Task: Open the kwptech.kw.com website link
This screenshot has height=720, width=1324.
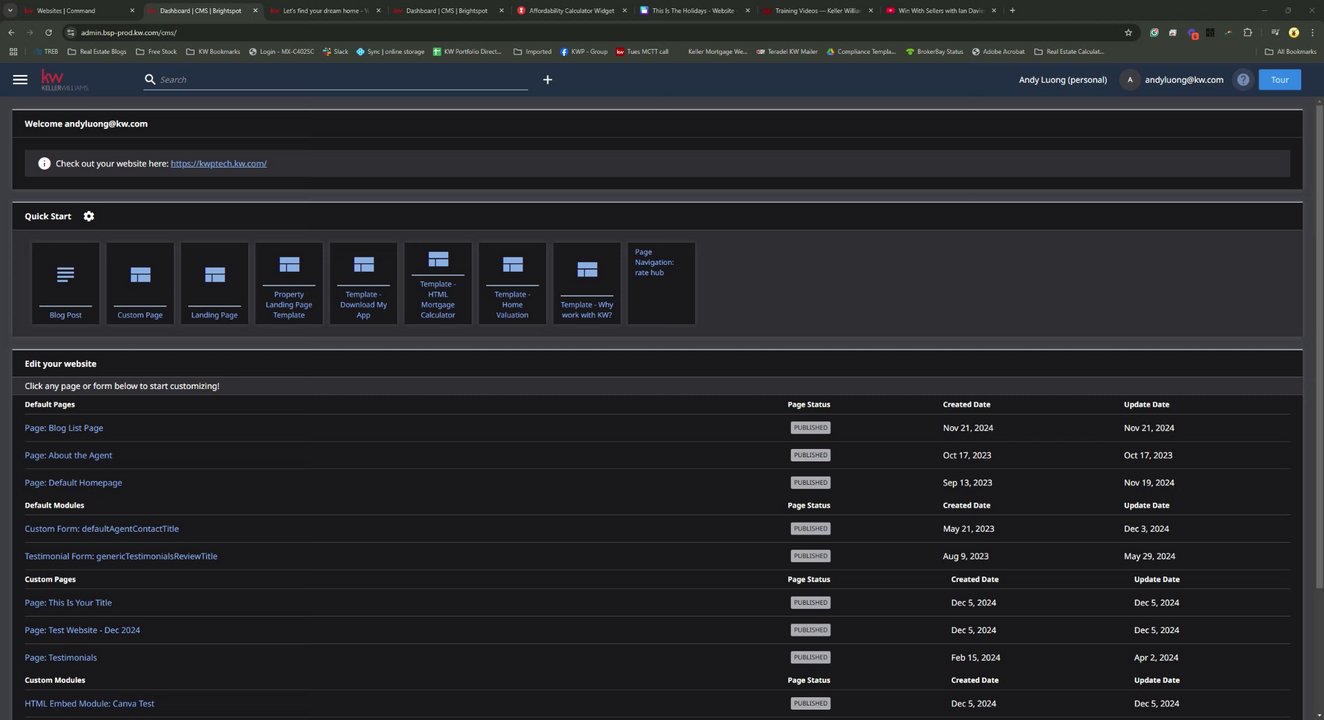Action: pyautogui.click(x=218, y=163)
